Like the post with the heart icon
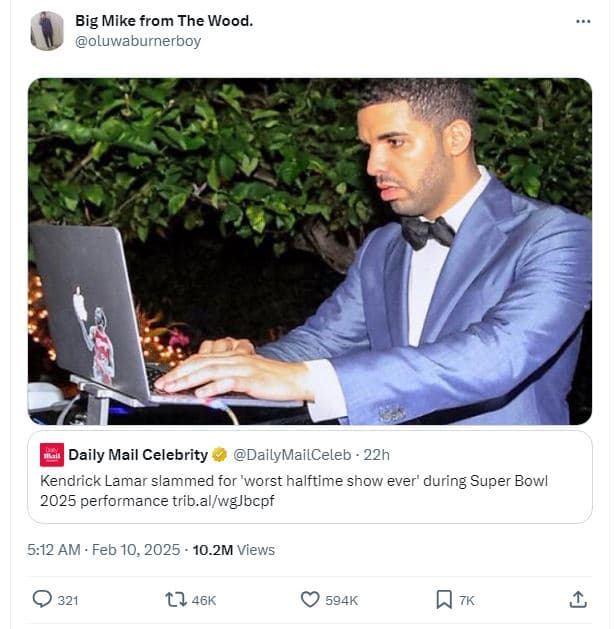Image resolution: width=615 pixels, height=629 pixels. pos(310,599)
